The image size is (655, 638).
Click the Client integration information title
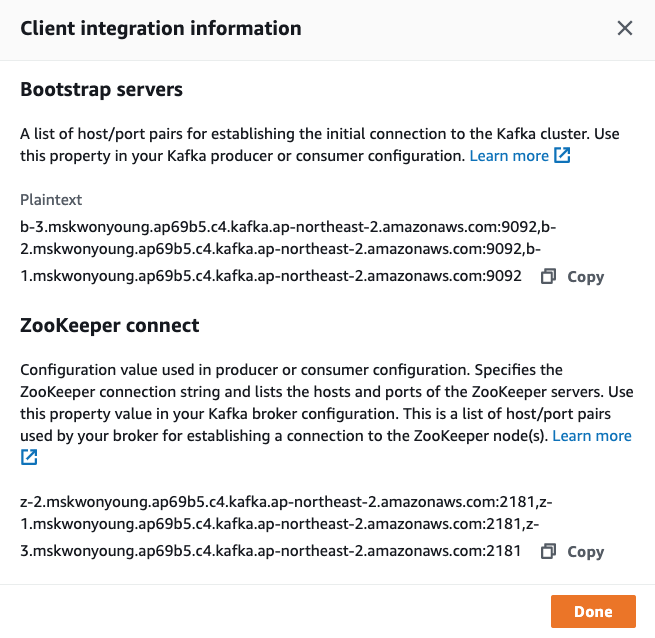tap(161, 28)
